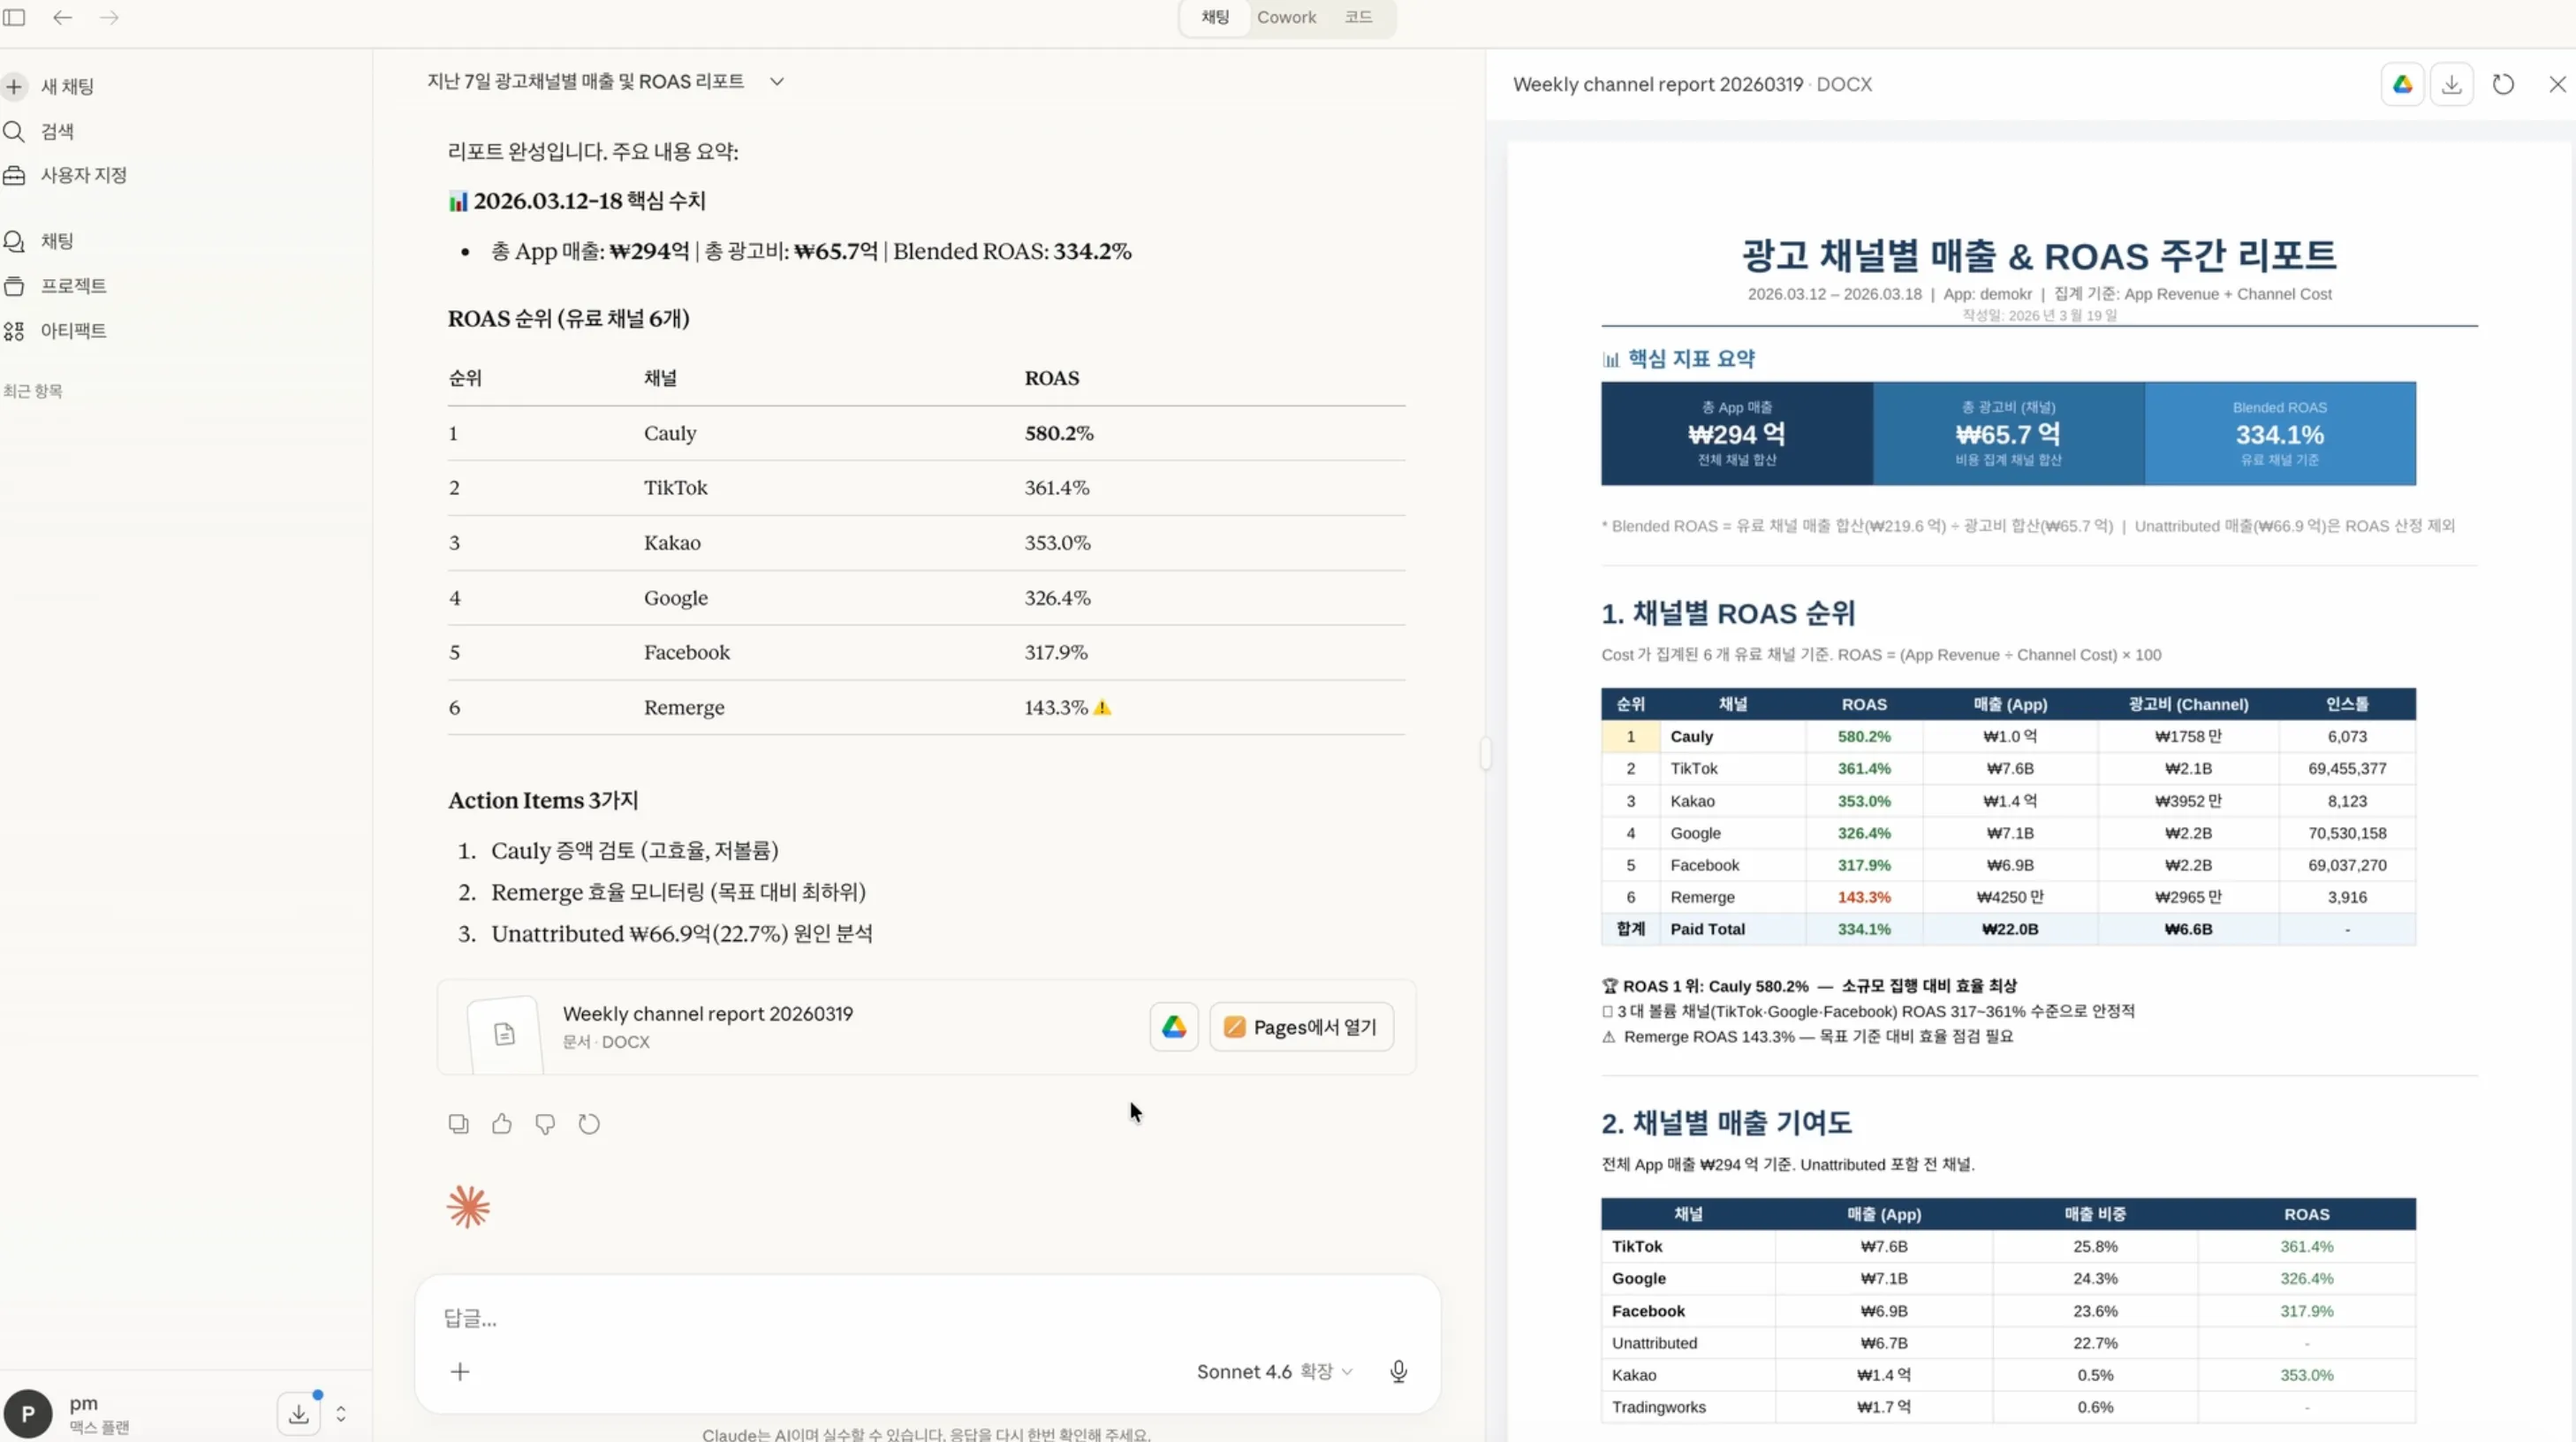Viewport: 2576px width, 1442px height.
Task: Click the panel resize handle divider
Action: (1485, 753)
